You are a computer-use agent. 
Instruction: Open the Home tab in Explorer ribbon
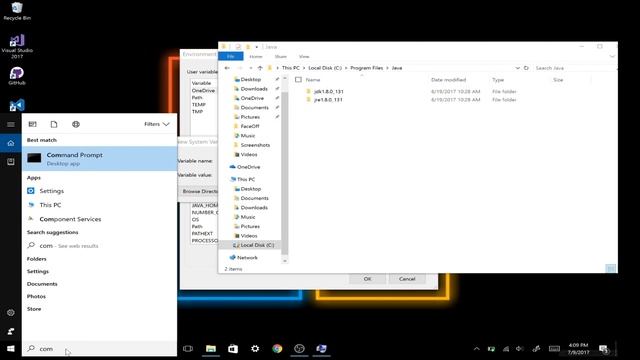point(256,56)
